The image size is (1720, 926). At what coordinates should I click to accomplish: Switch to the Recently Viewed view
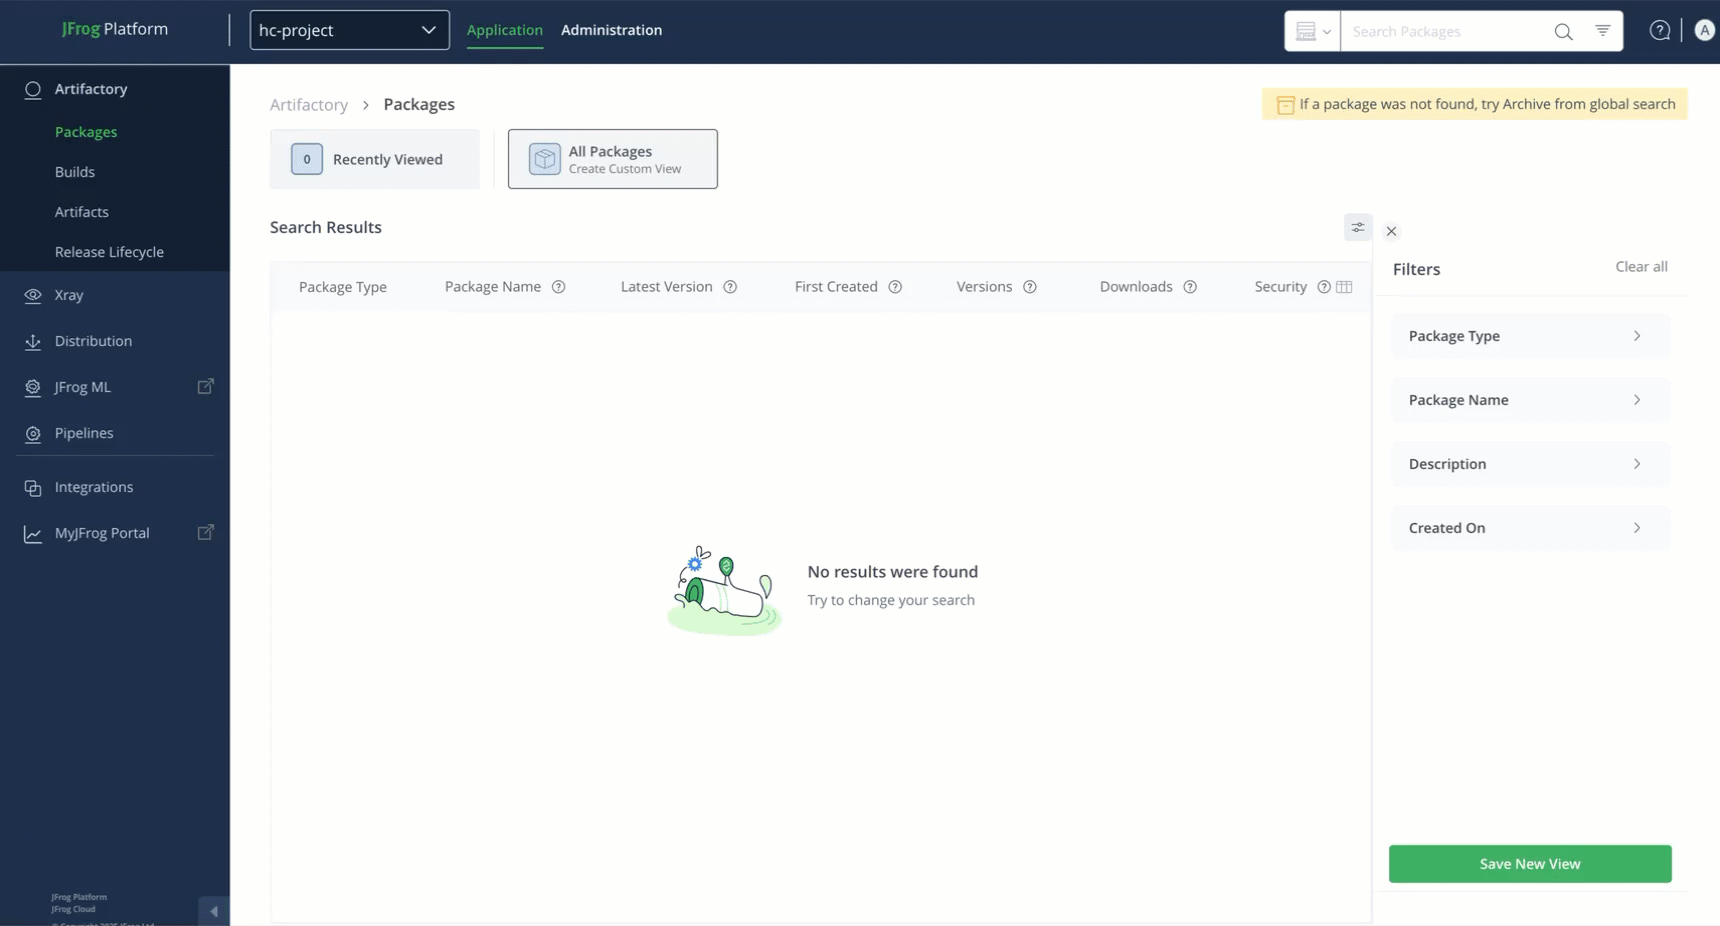[375, 158]
